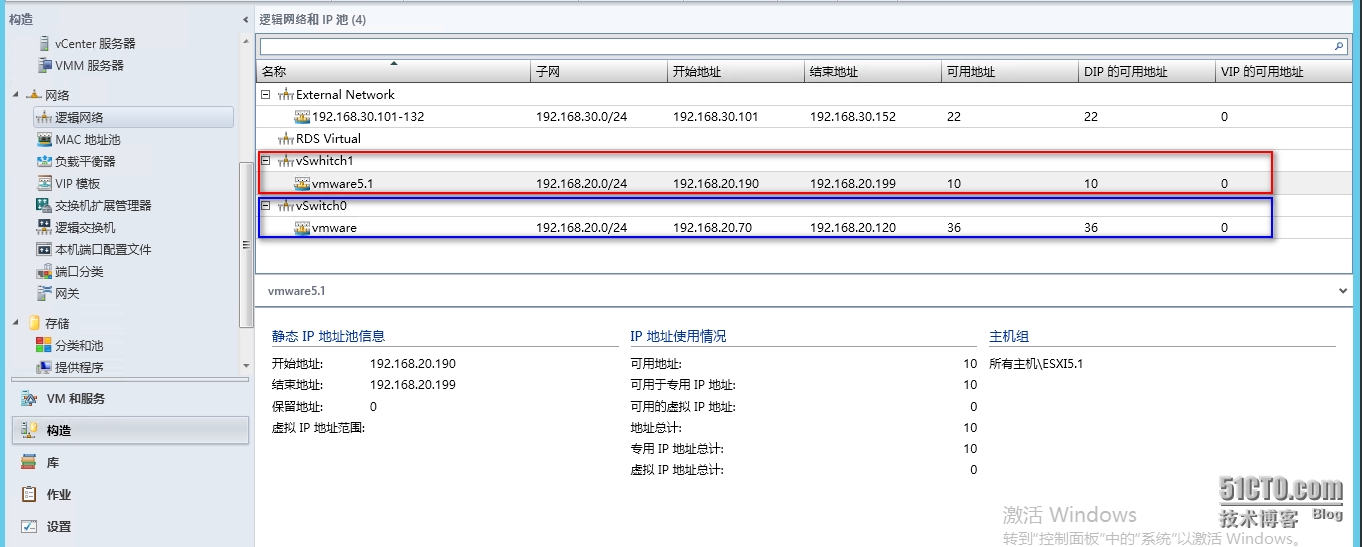Sort by 可用地址 column header
The height and width of the screenshot is (547, 1362).
point(1010,71)
